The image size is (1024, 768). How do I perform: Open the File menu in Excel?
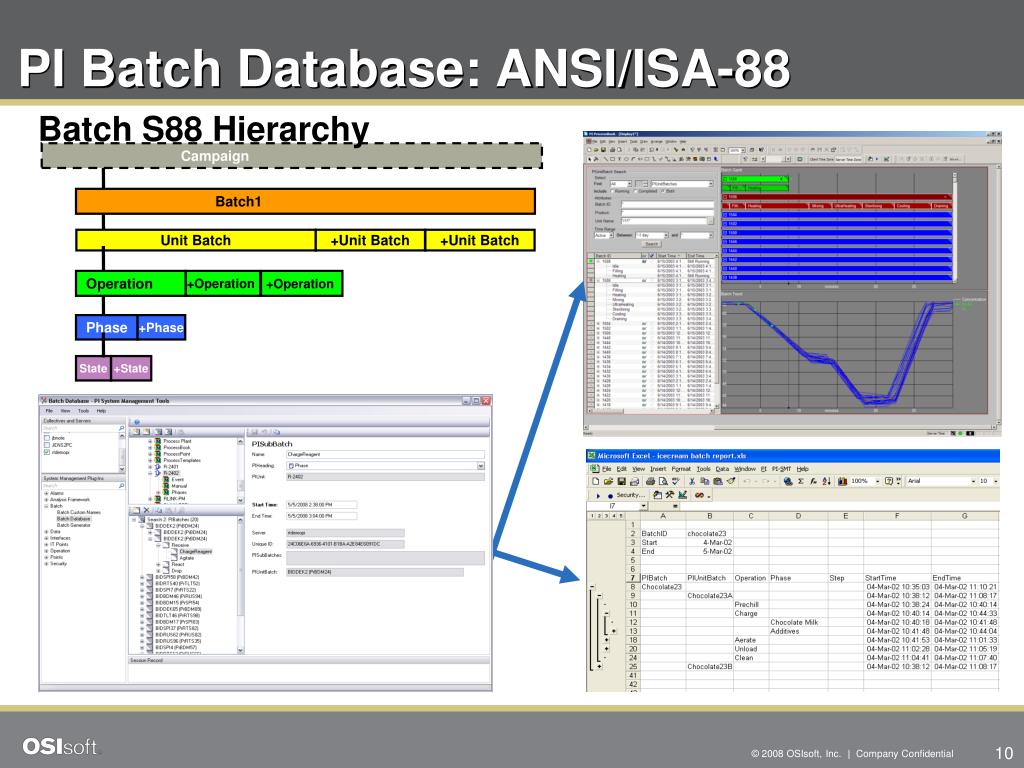point(607,469)
